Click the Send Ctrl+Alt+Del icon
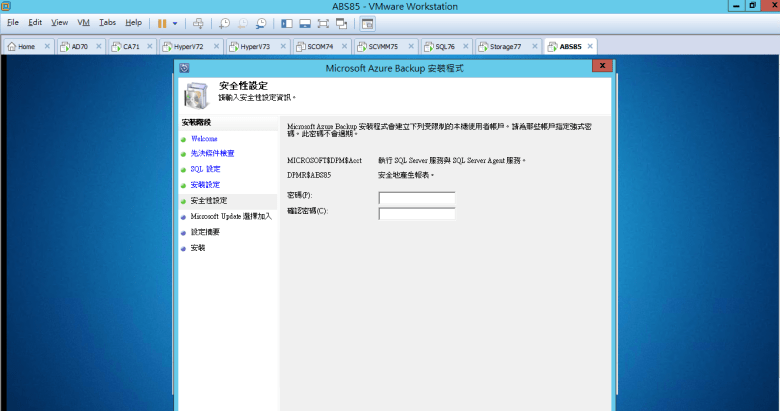The image size is (780, 411). pyautogui.click(x=198, y=22)
